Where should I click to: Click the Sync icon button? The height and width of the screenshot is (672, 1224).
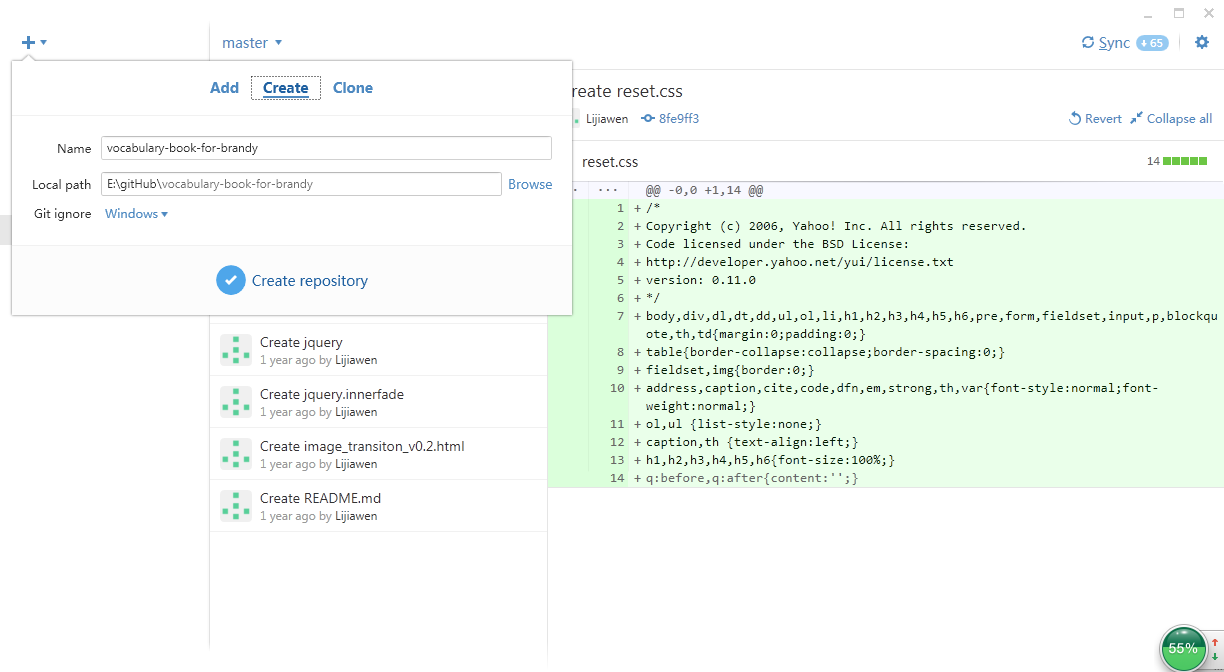[x=1088, y=43]
